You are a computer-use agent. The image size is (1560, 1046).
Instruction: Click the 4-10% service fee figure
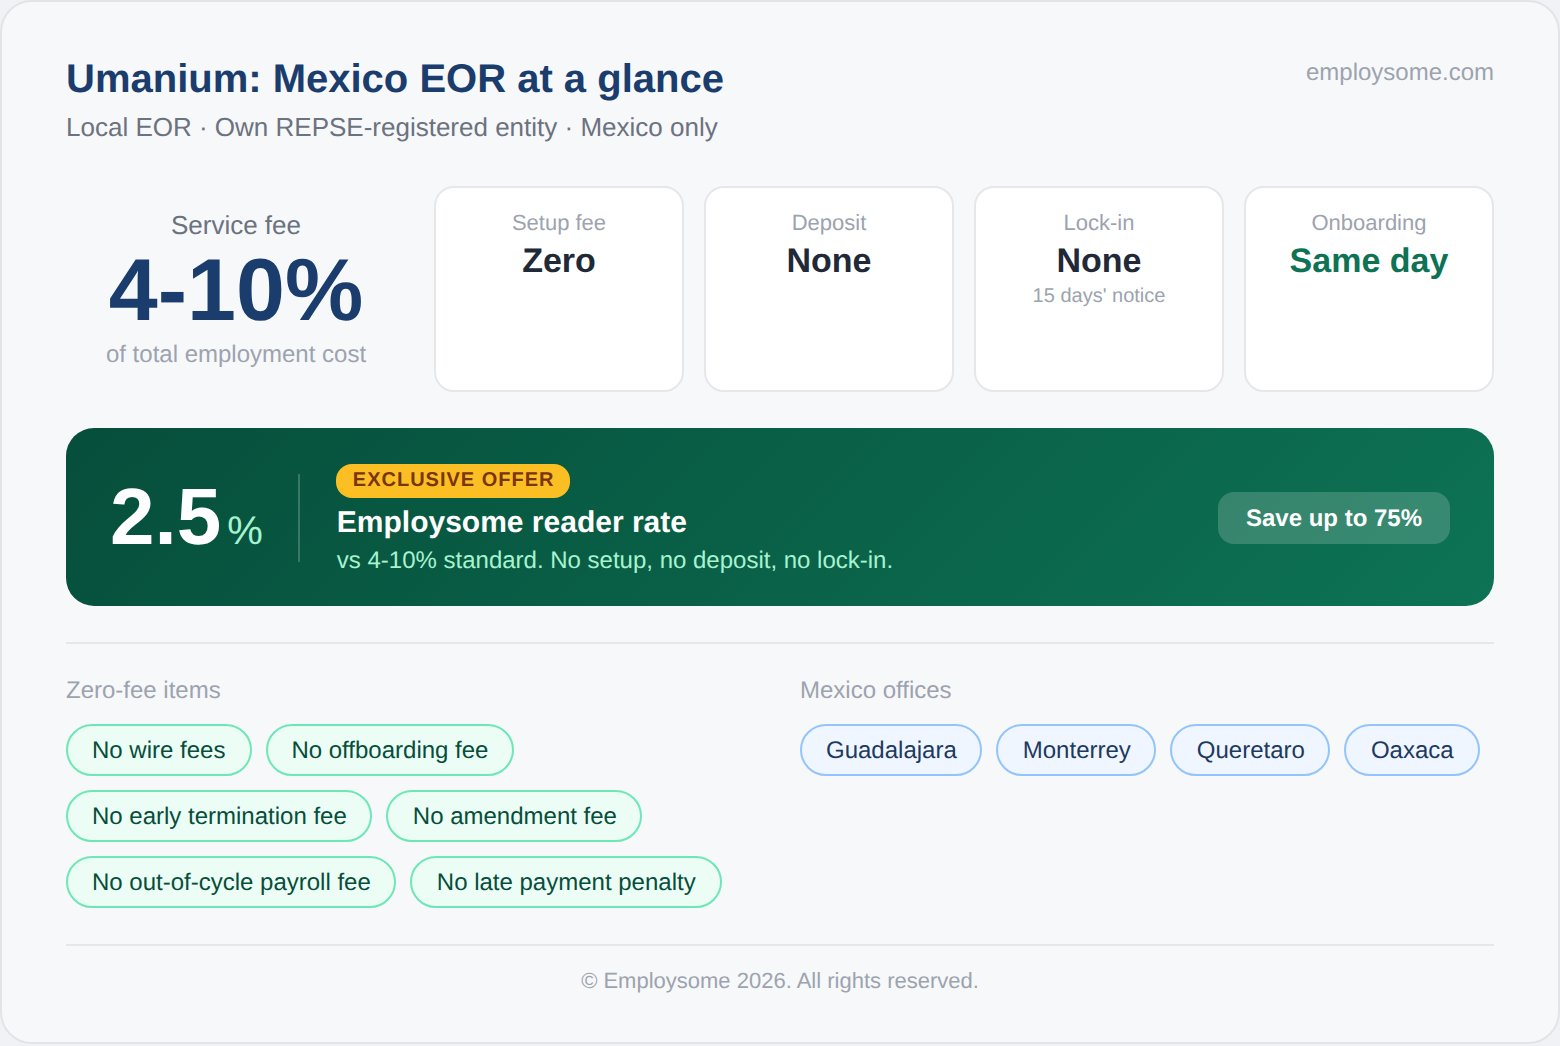(236, 291)
